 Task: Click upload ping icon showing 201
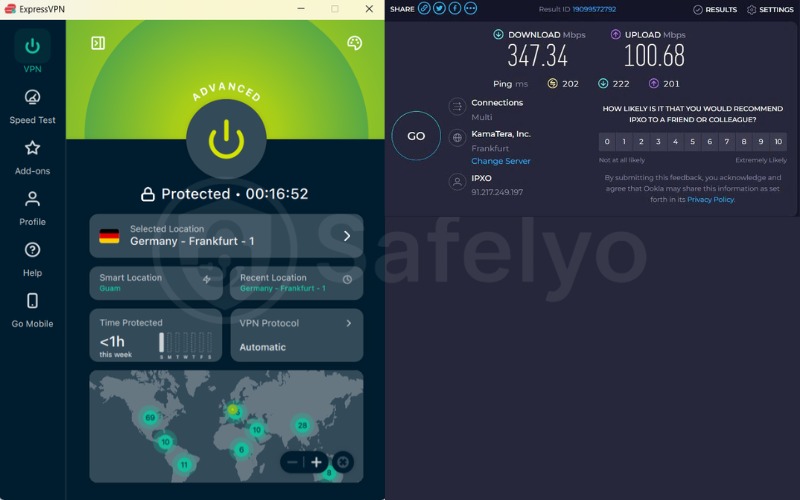tap(653, 83)
